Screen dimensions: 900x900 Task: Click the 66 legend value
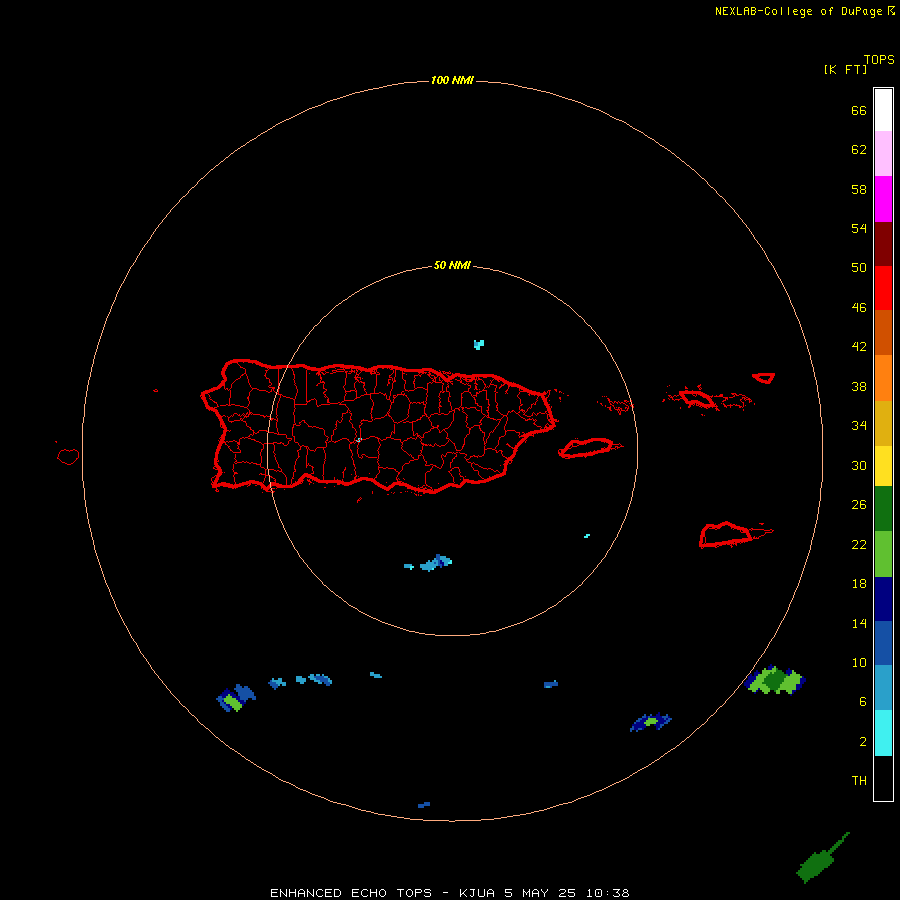point(859,110)
